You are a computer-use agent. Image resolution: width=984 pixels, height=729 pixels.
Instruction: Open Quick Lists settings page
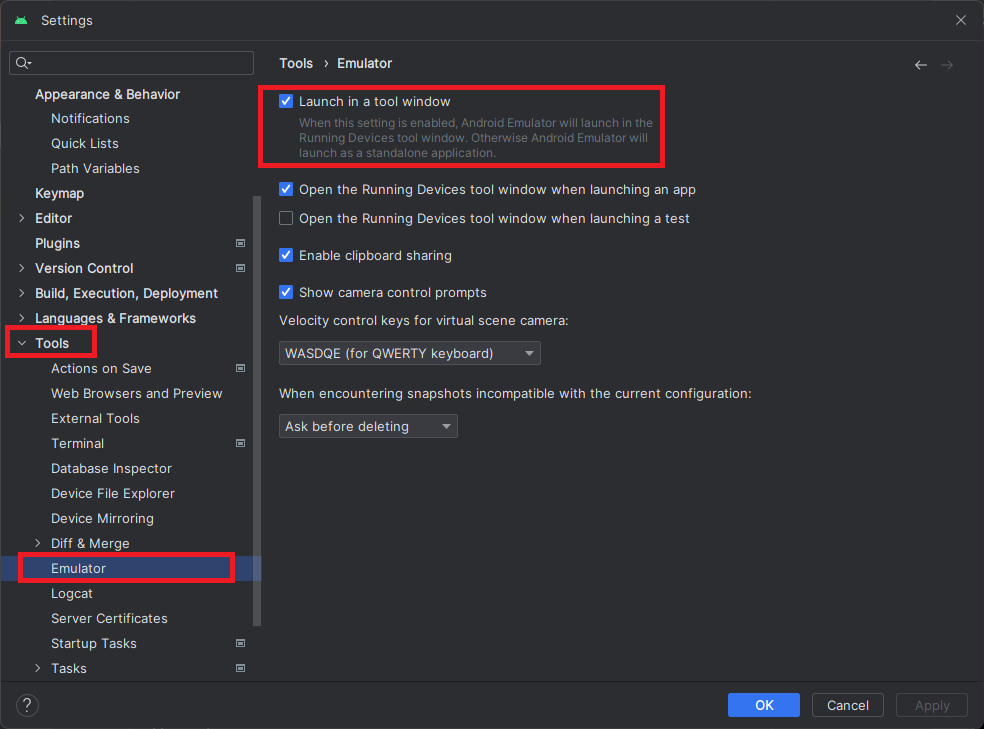point(85,144)
